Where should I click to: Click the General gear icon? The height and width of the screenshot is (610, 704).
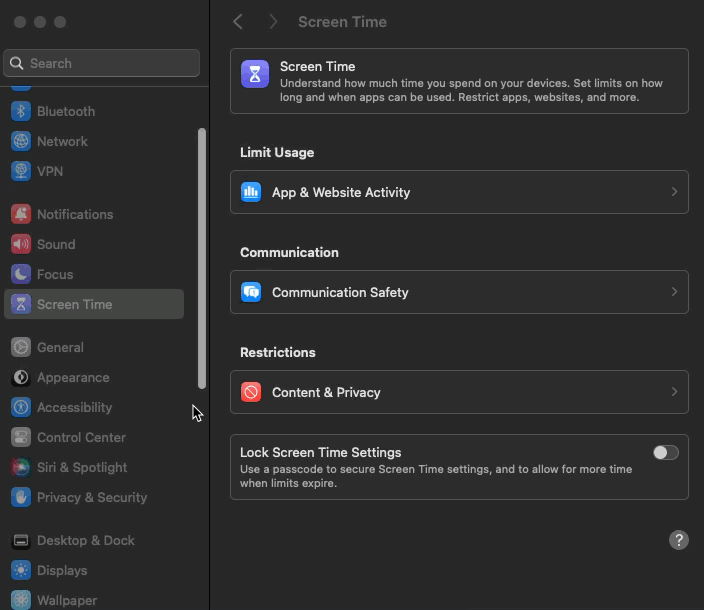click(x=21, y=347)
